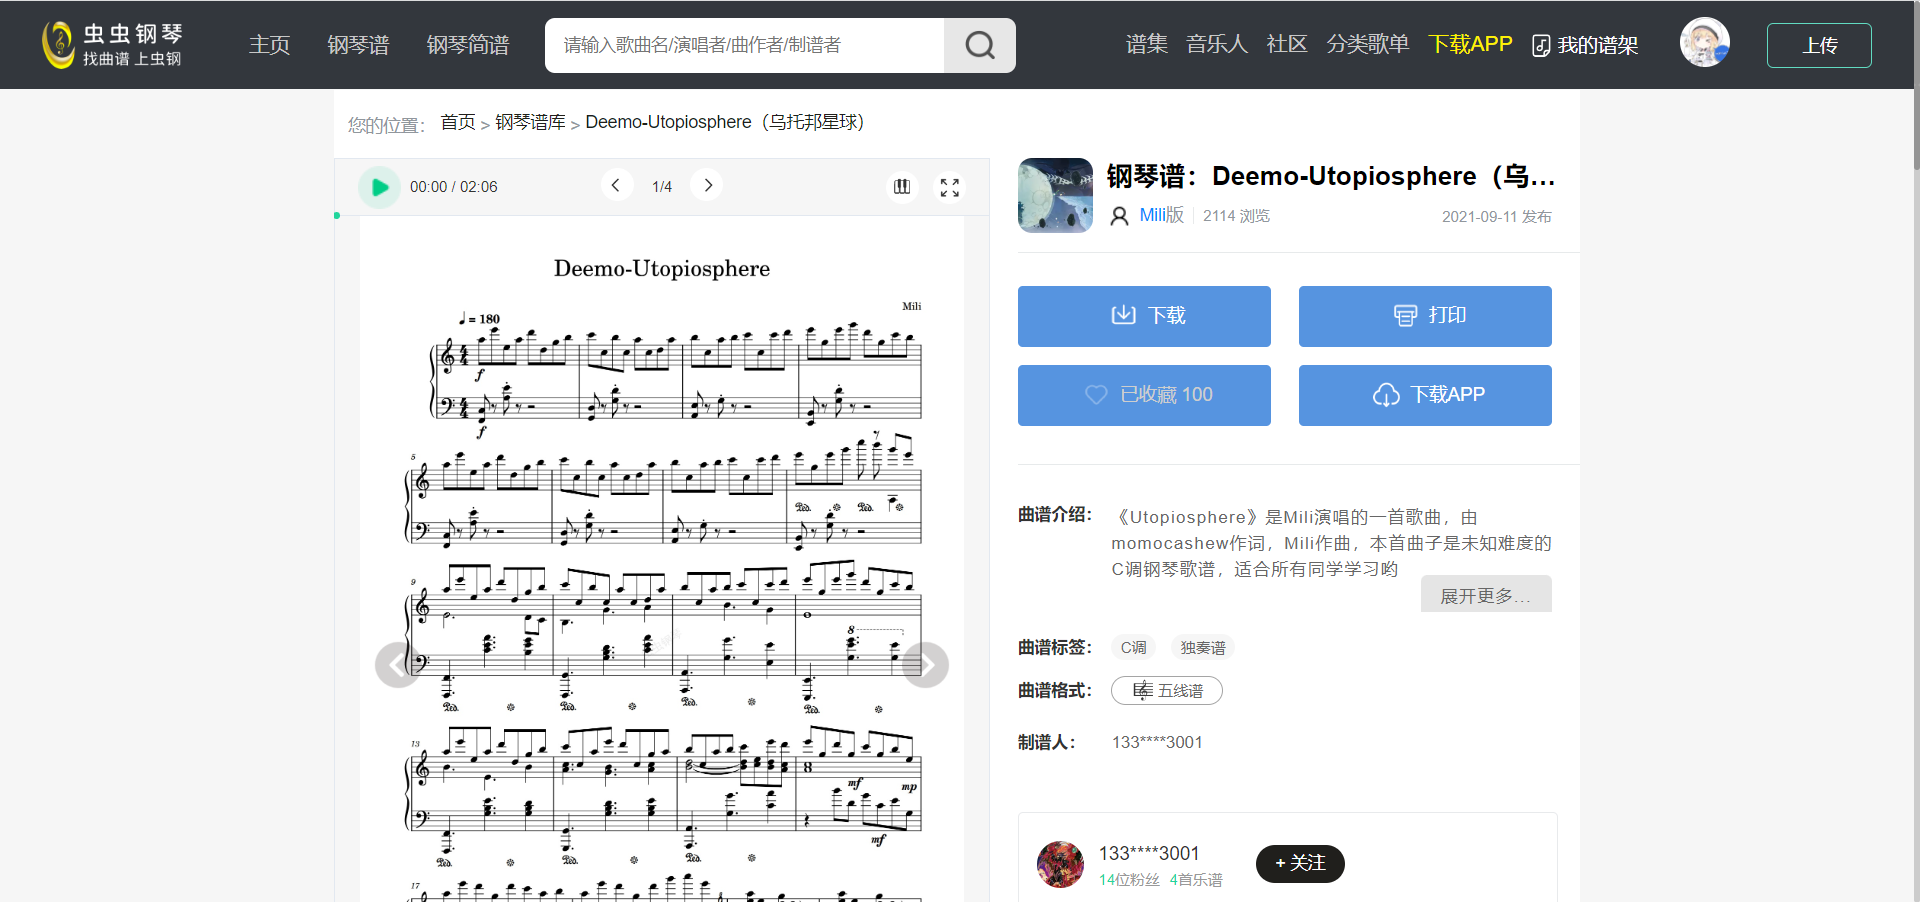Viewport: 1920px width, 902px height.
Task: Open the 社区 community menu
Action: 1287,44
